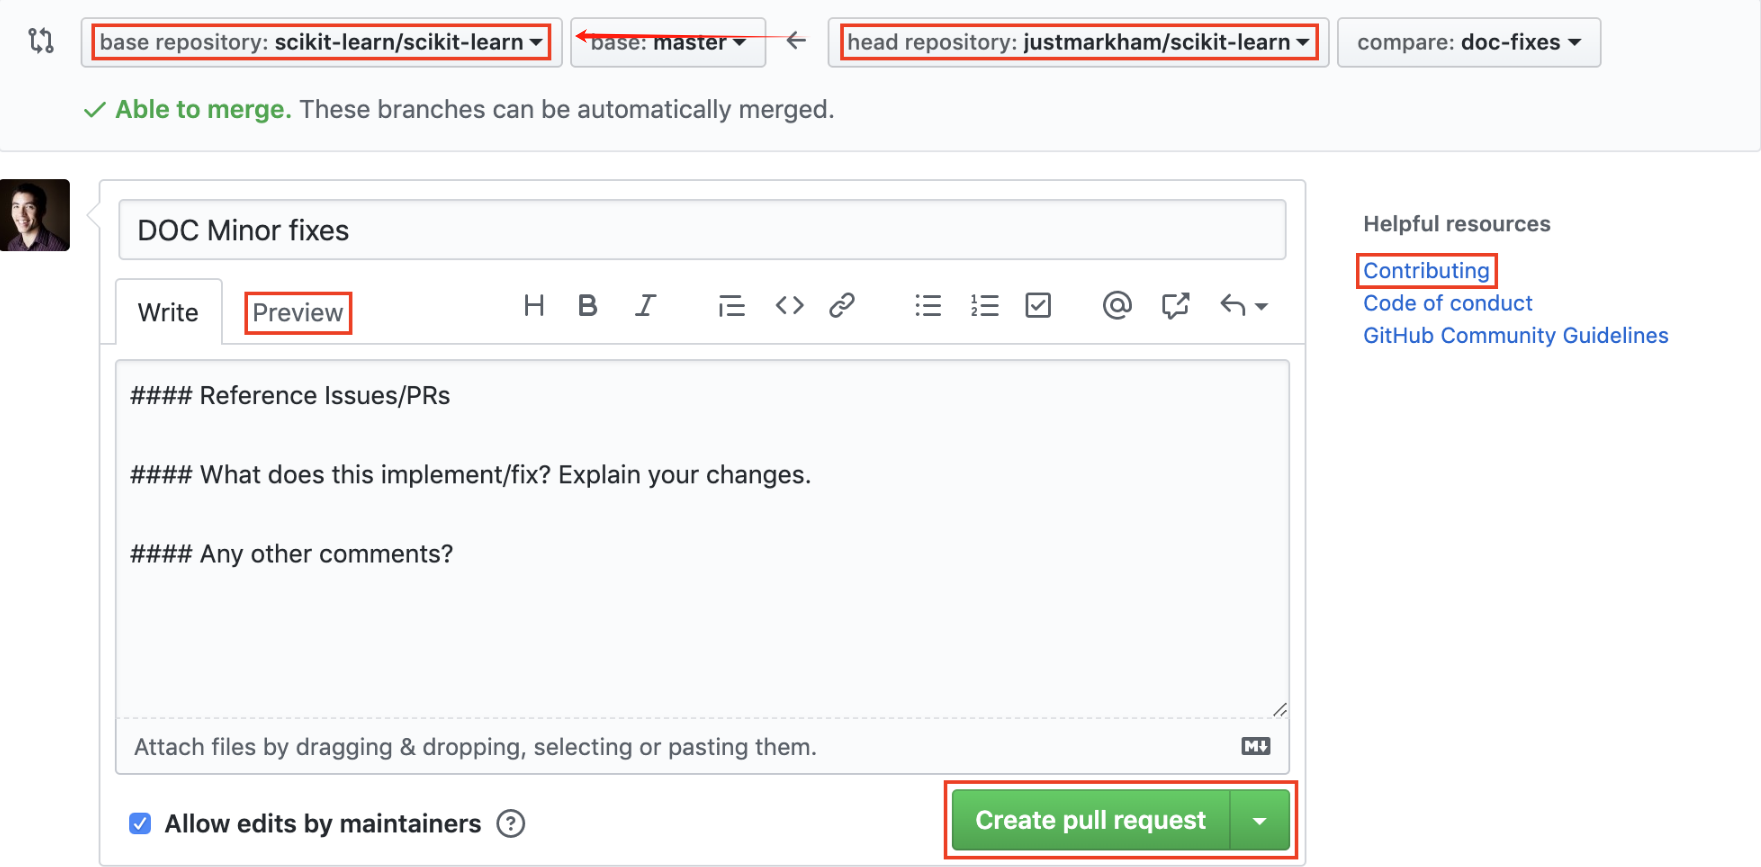The width and height of the screenshot is (1761, 867).
Task: Add a numbered list
Action: coord(984,305)
